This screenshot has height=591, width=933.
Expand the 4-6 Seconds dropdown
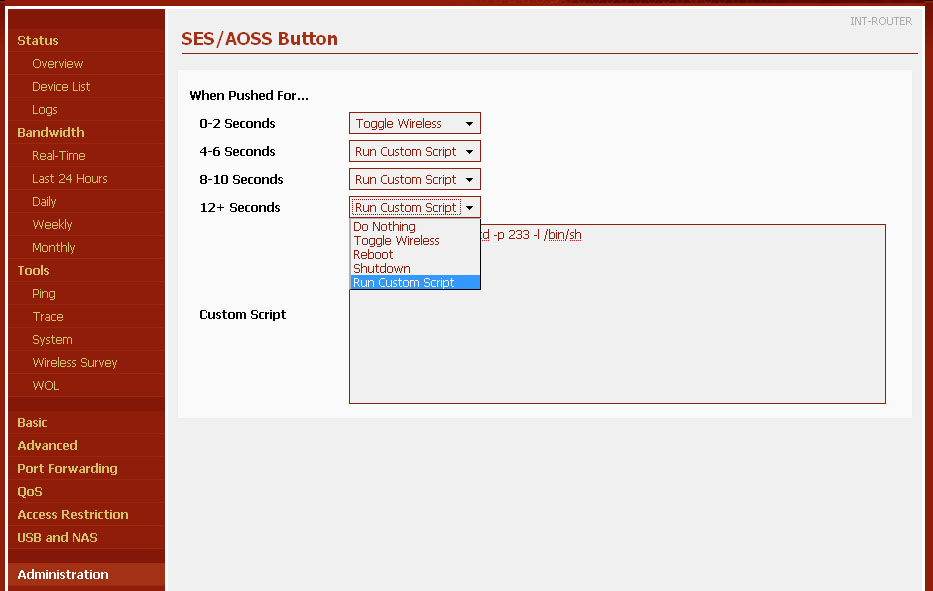[x=414, y=152]
